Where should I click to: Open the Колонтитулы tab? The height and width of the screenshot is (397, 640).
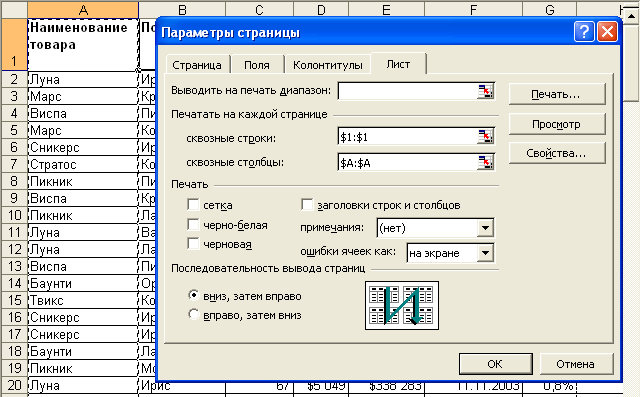(x=328, y=65)
